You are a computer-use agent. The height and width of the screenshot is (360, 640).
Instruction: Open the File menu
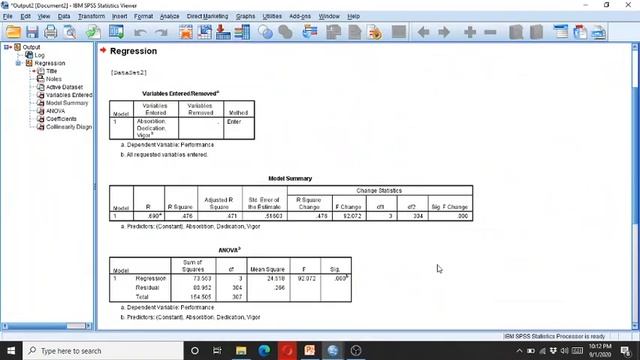coord(8,16)
